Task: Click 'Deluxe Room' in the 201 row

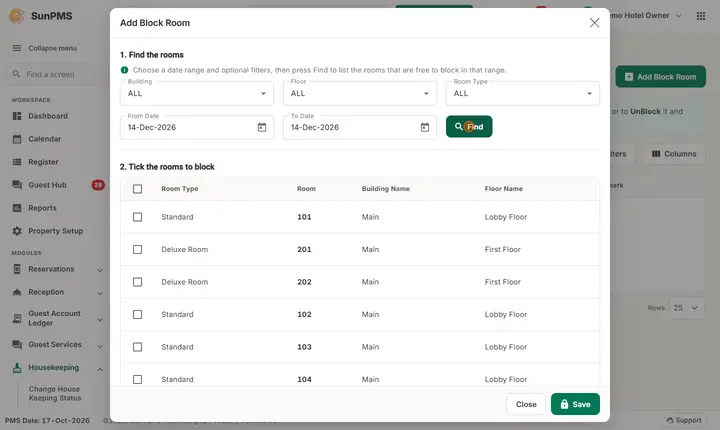Action: (x=185, y=249)
